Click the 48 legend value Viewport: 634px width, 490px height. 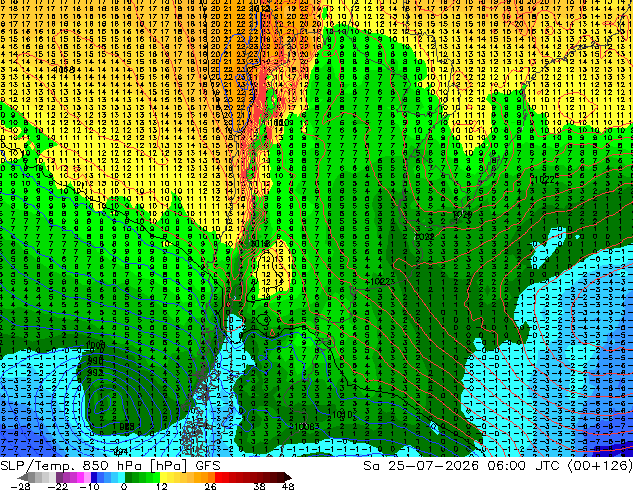288,486
